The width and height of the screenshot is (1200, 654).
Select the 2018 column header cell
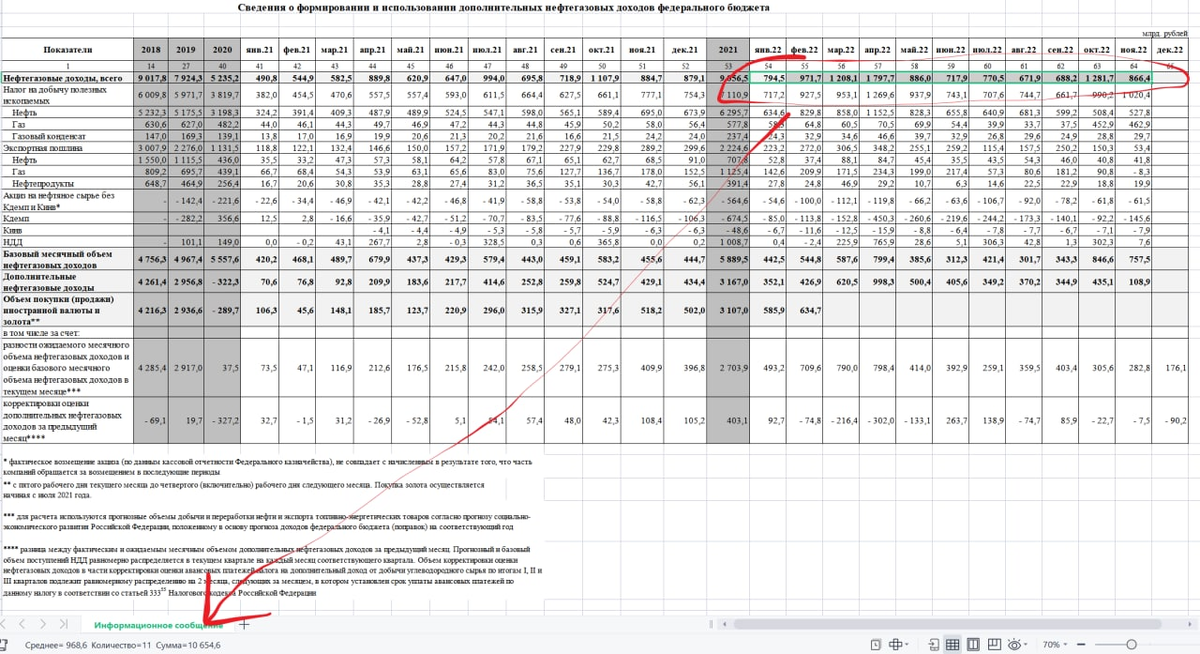(151, 49)
